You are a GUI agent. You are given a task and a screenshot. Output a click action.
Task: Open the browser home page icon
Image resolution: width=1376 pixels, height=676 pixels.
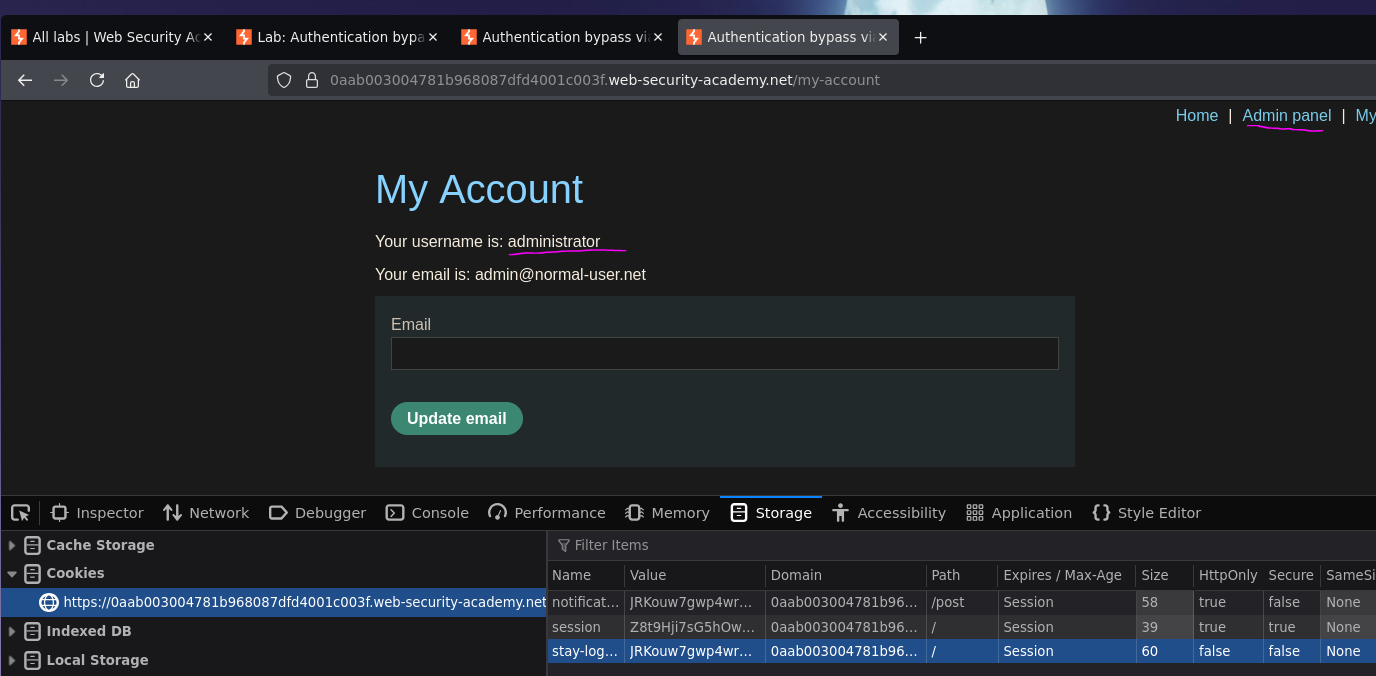click(x=132, y=80)
